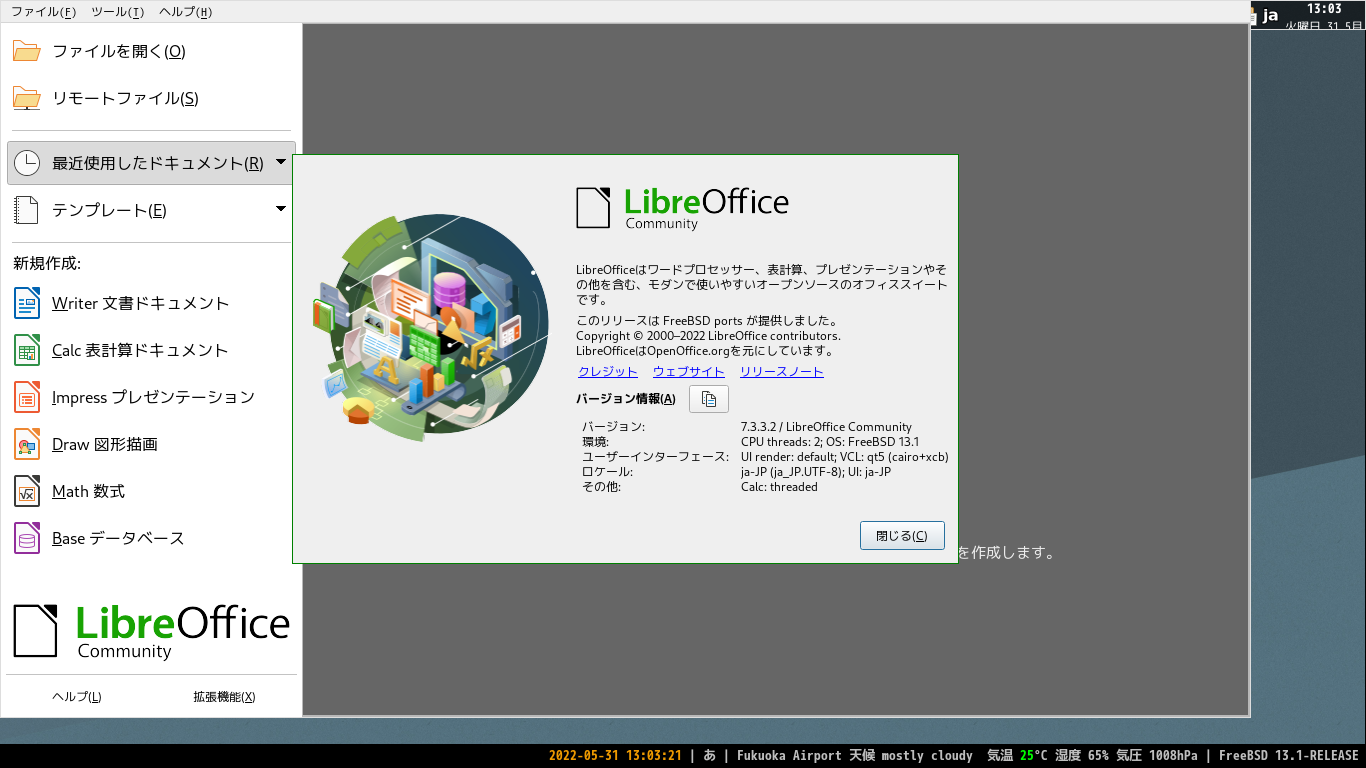This screenshot has width=1366, height=768.
Task: Expand the templates dropdown arrow
Action: [281, 209]
